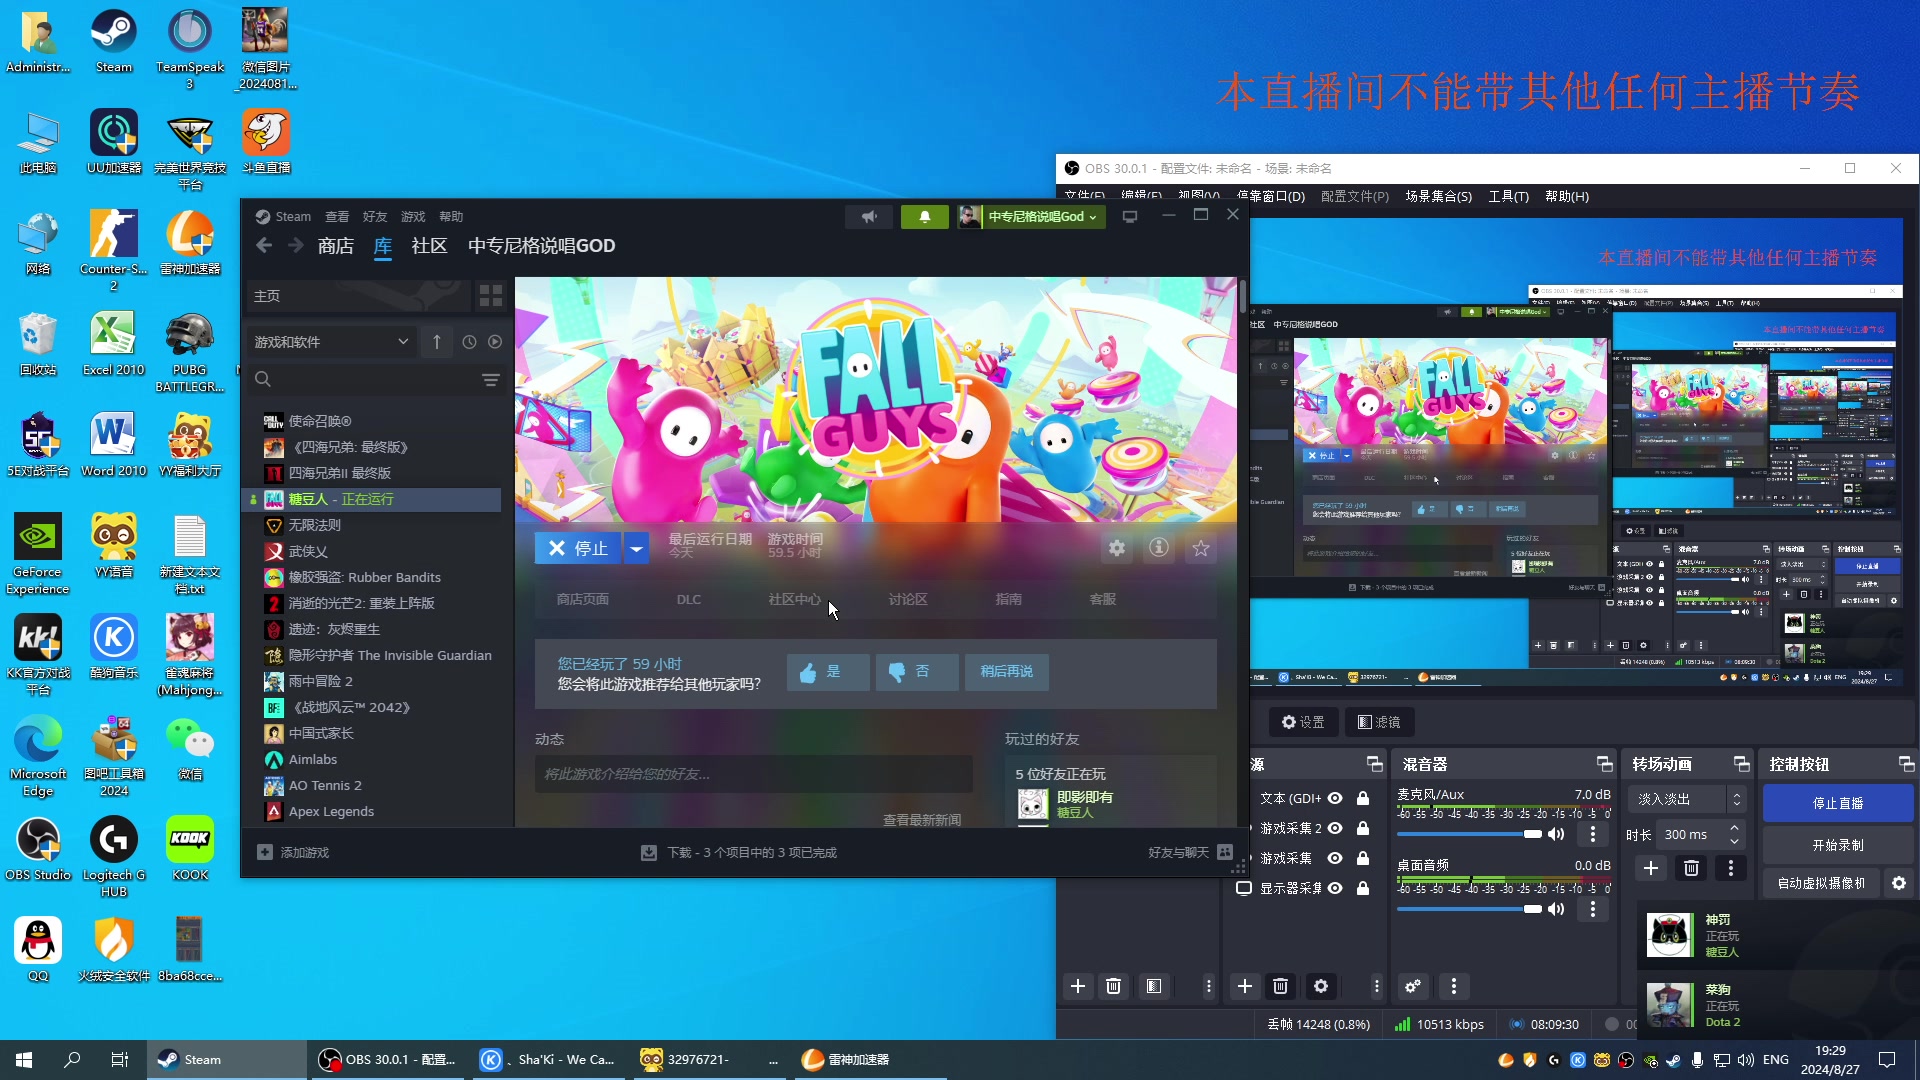Recommend game by clicking 是
The height and width of the screenshot is (1080, 1920).
click(x=827, y=672)
